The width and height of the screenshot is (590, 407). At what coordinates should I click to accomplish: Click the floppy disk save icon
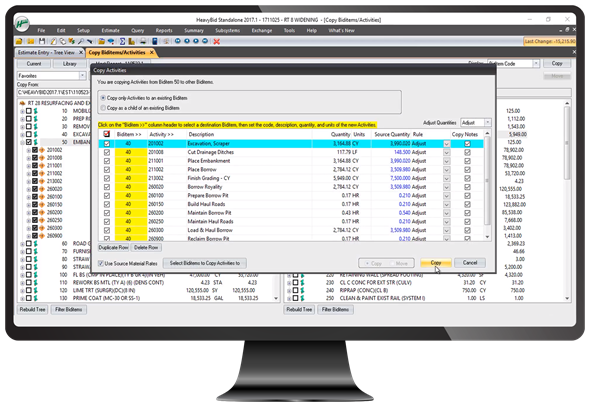42,41
